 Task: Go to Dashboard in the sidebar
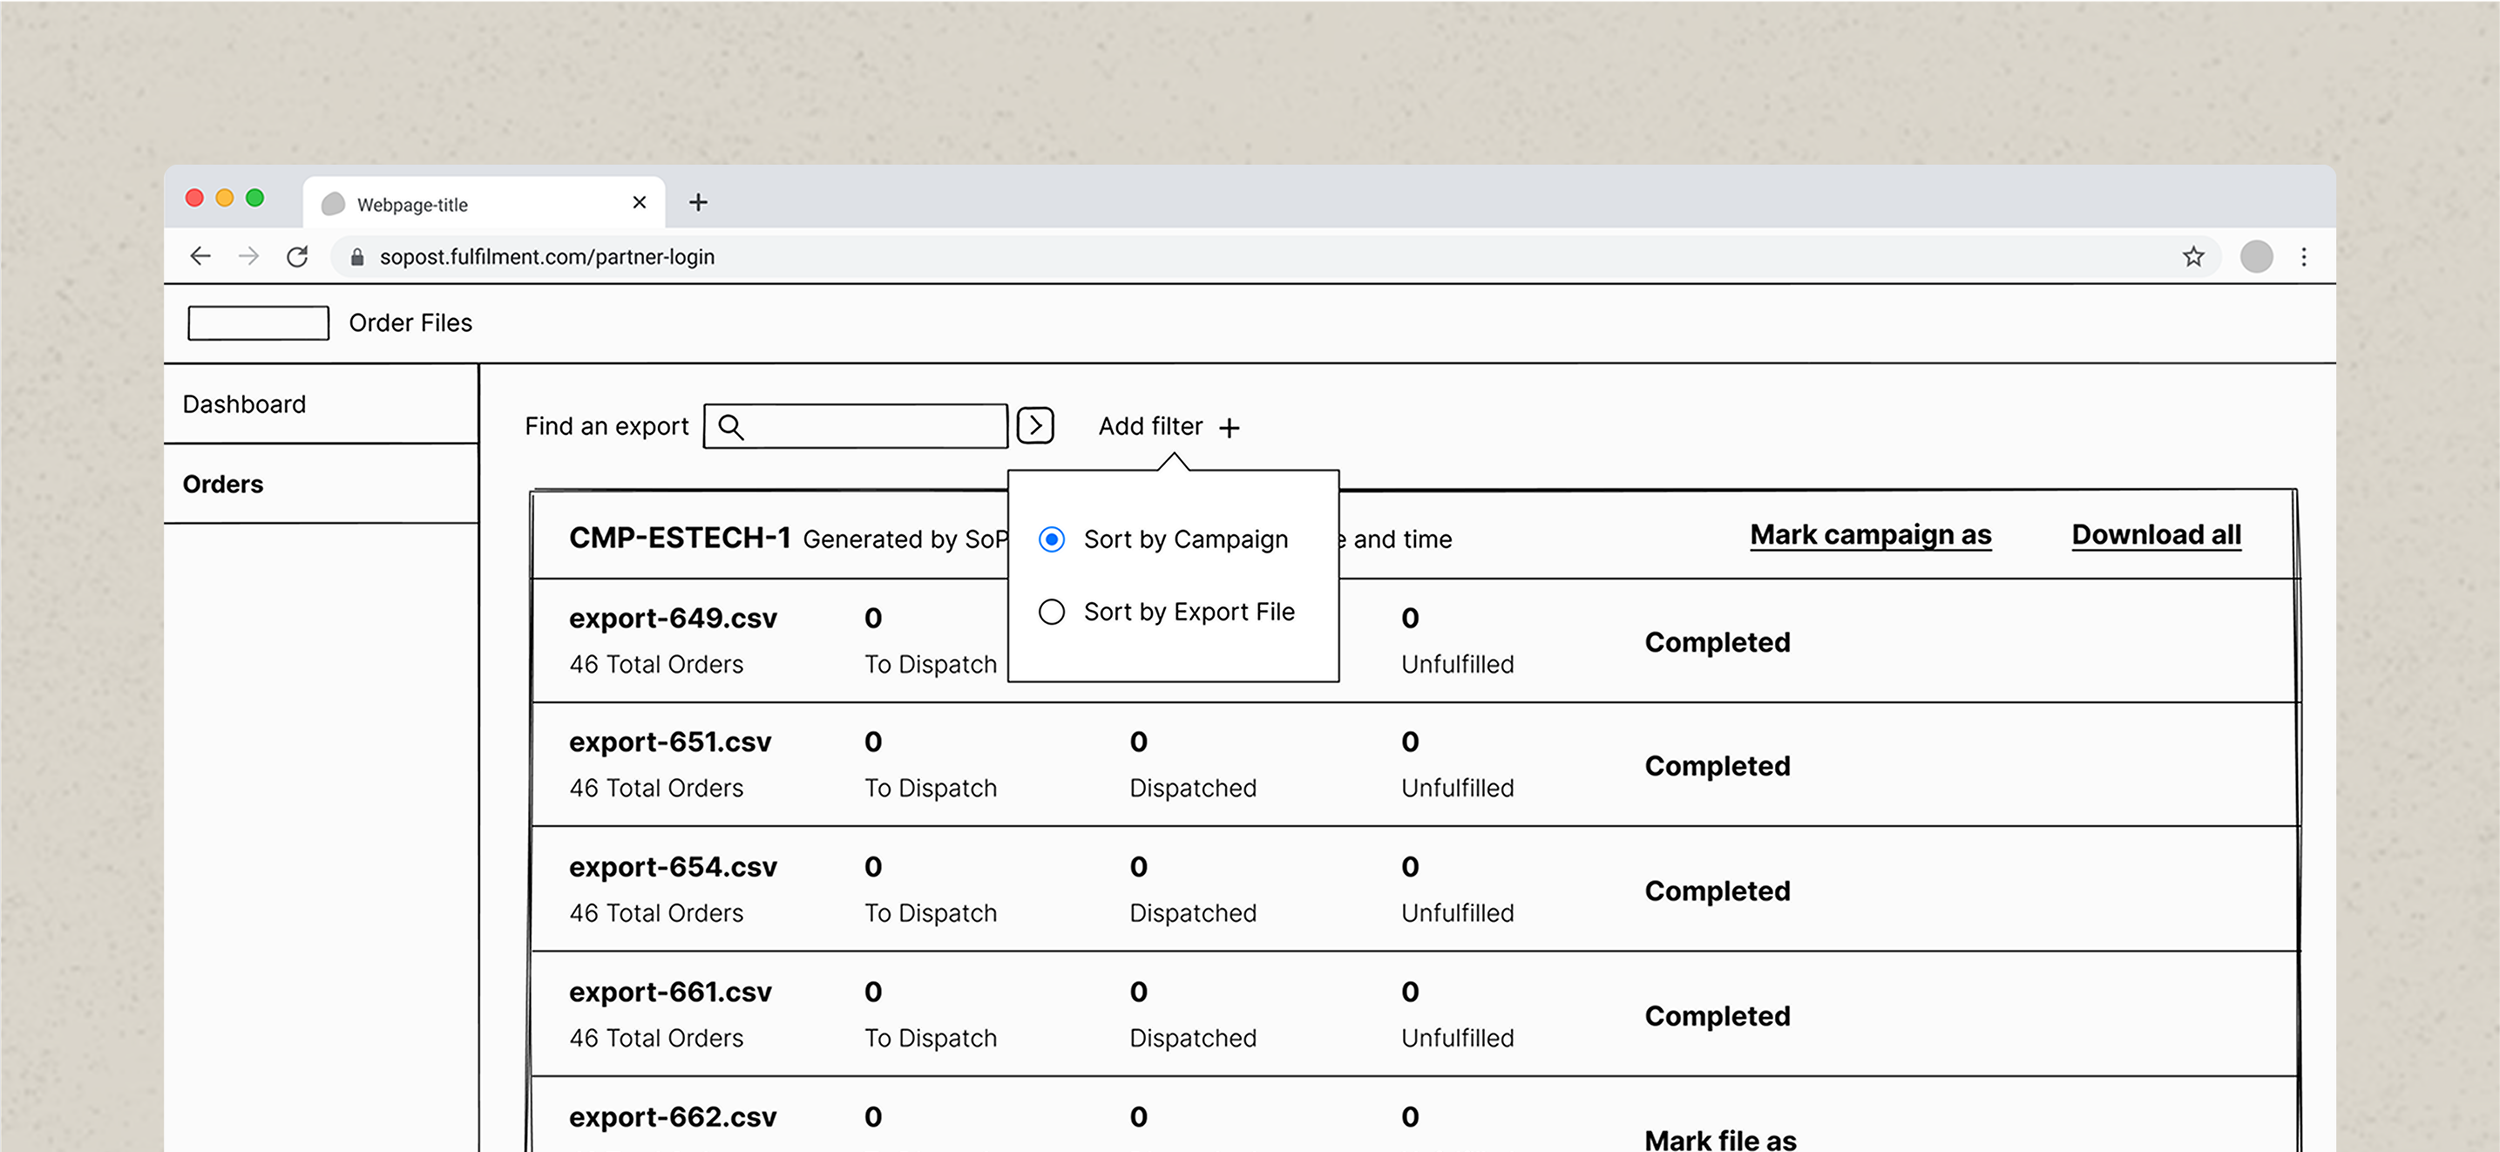tap(245, 404)
